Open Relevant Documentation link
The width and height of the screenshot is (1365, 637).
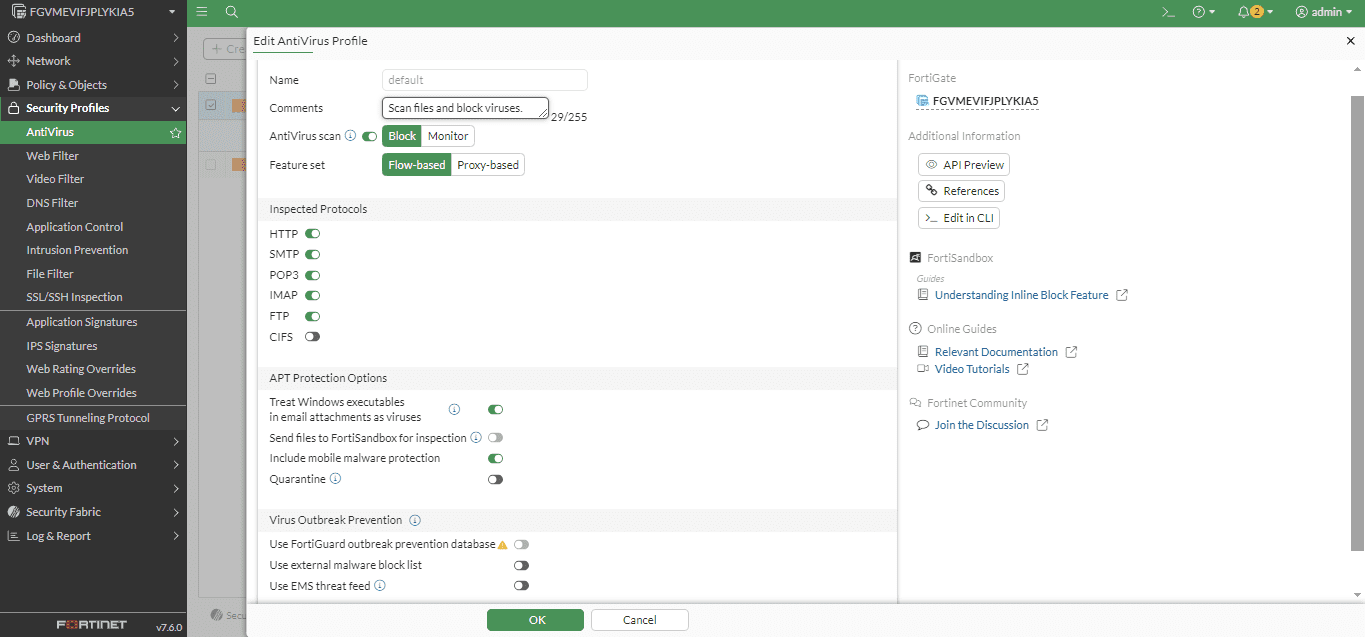coord(996,352)
